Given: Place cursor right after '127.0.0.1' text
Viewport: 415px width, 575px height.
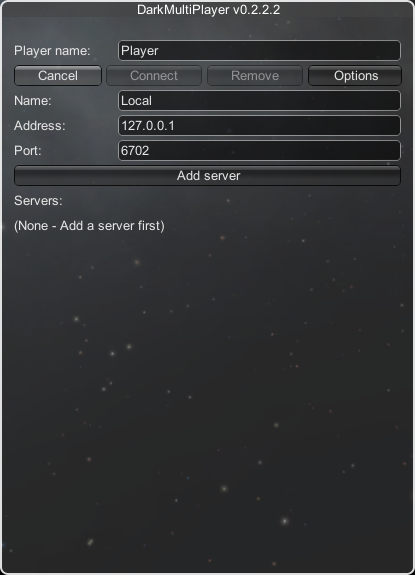Looking at the screenshot, I should 175,126.
